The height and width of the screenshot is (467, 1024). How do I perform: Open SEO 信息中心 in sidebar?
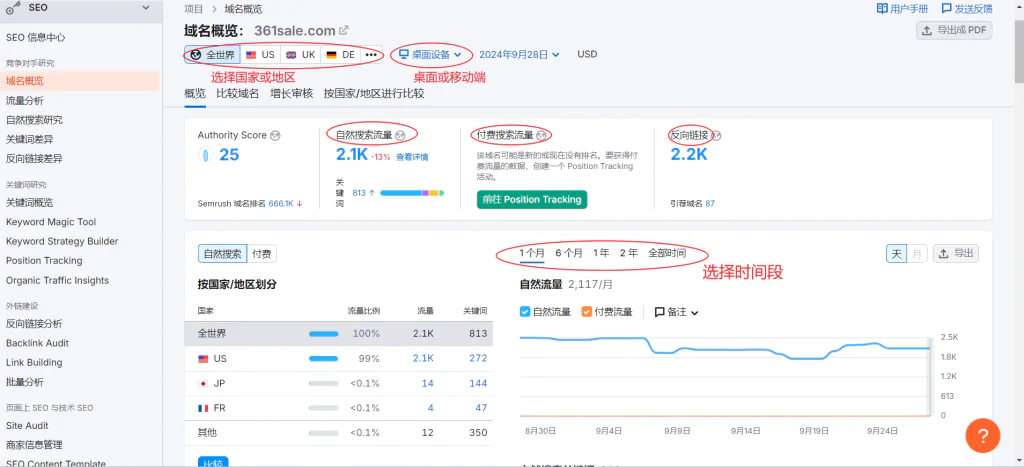(x=36, y=38)
